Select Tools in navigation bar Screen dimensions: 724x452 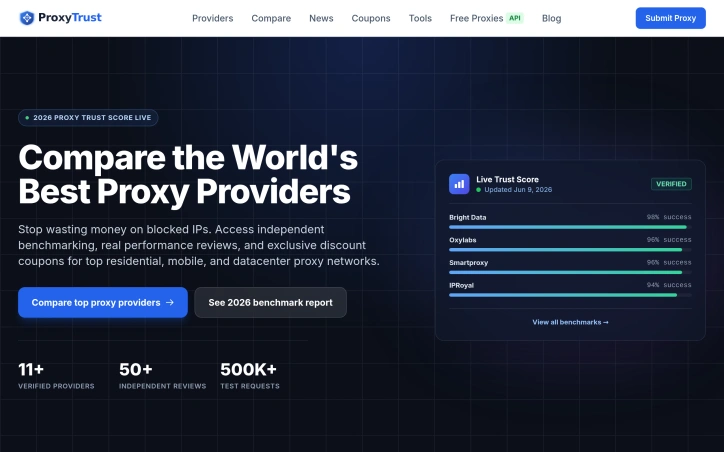click(420, 18)
